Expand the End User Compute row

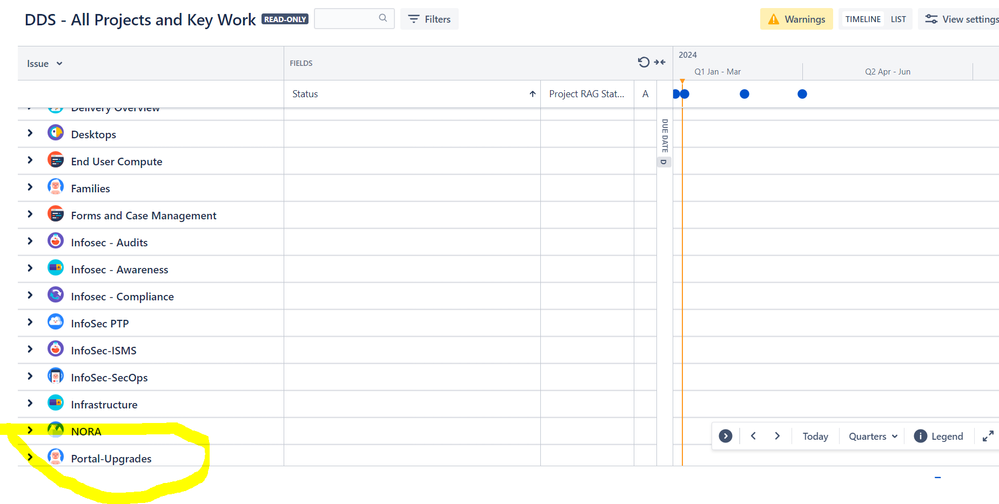29,160
